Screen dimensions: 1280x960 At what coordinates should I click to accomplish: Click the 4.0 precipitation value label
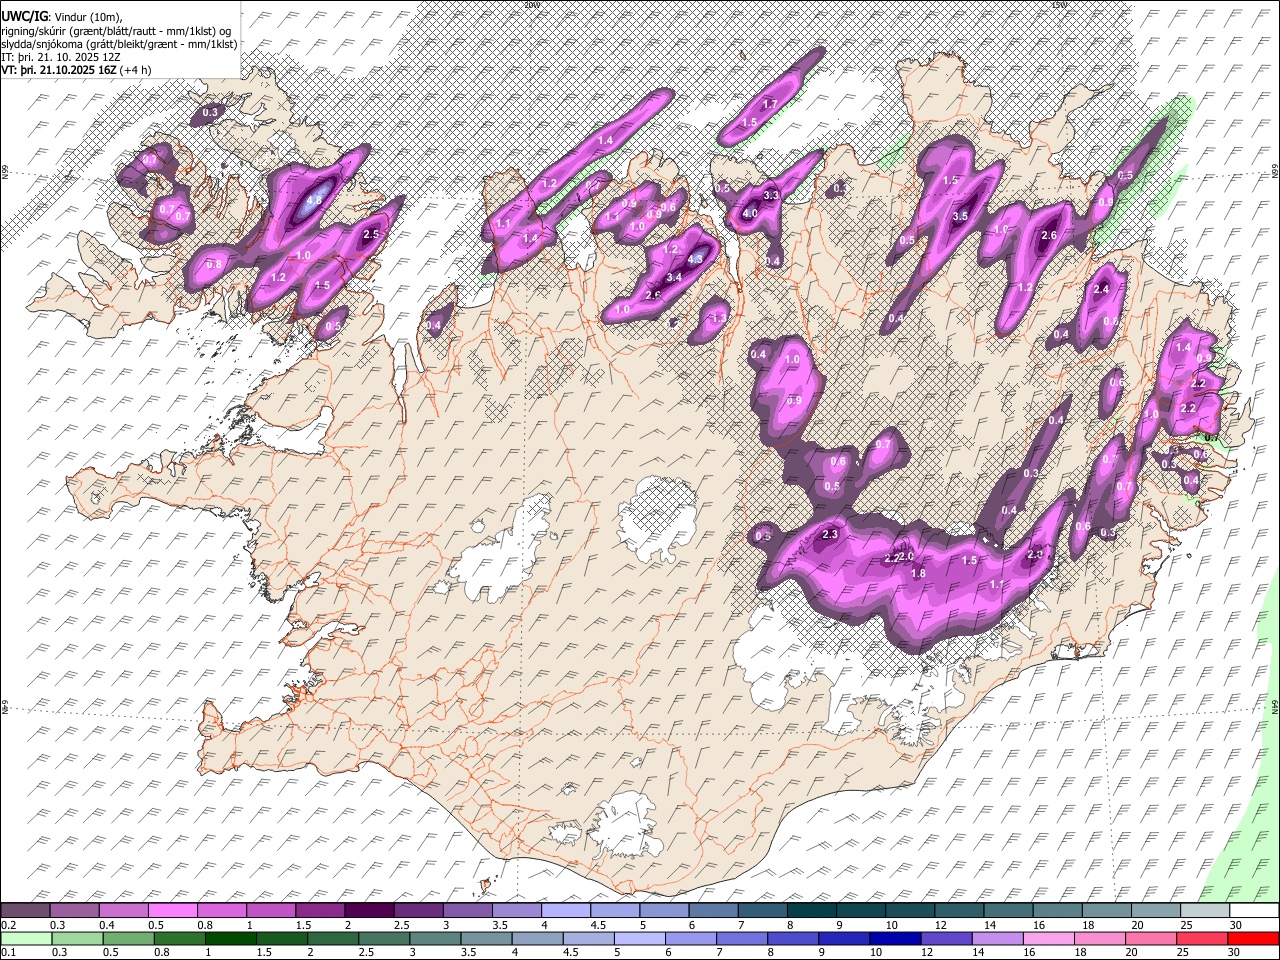pyautogui.click(x=750, y=213)
